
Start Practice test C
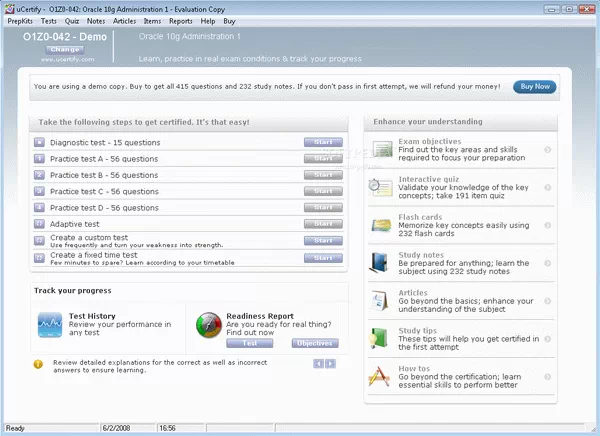pos(323,191)
